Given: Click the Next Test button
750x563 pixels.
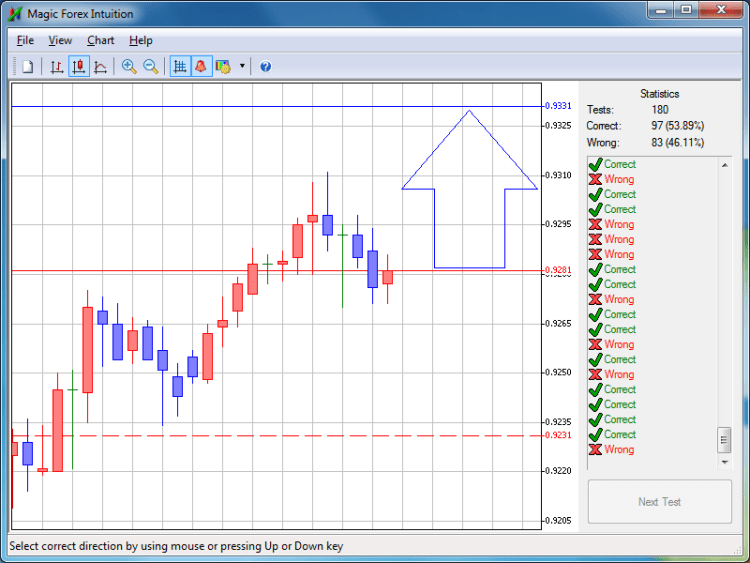Looking at the screenshot, I should click(x=660, y=502).
